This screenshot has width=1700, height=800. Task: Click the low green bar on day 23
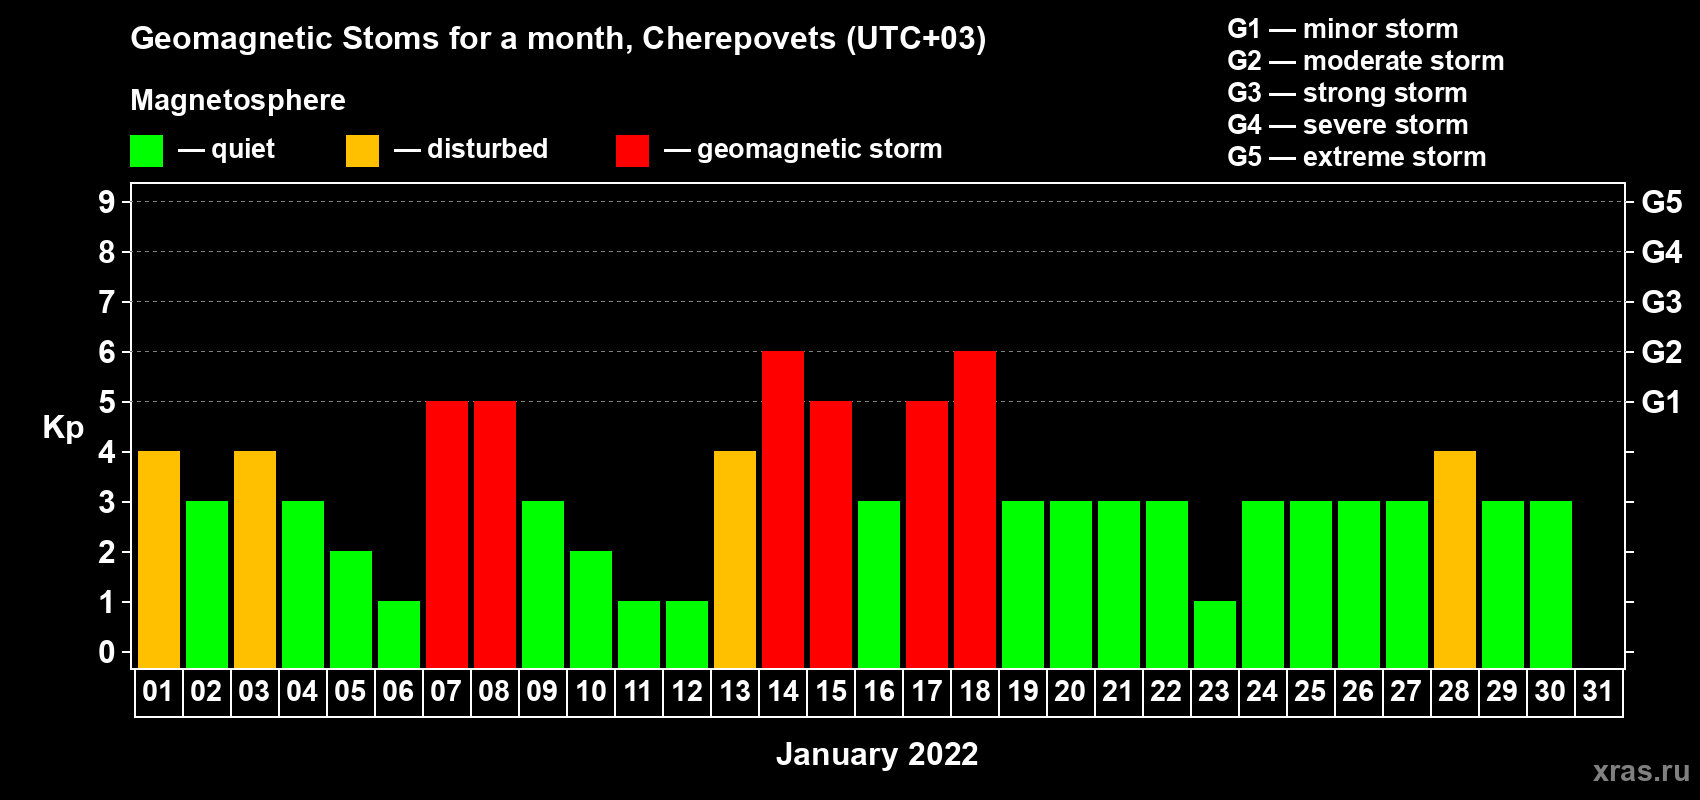coord(1215,634)
